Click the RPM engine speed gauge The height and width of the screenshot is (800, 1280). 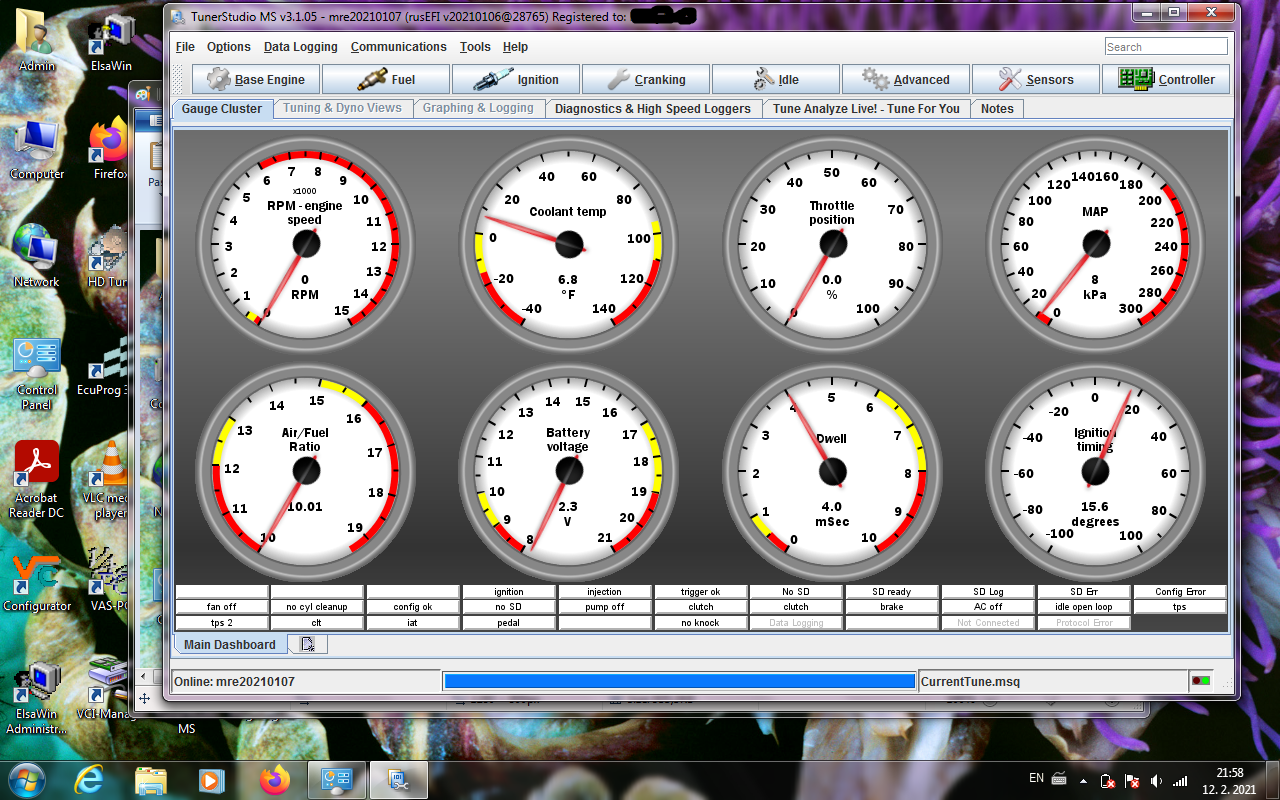tap(305, 242)
